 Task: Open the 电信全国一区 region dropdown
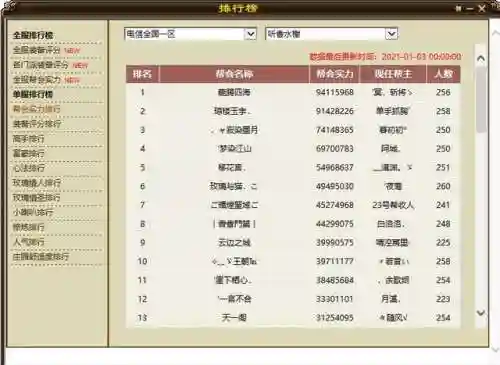(x=190, y=34)
